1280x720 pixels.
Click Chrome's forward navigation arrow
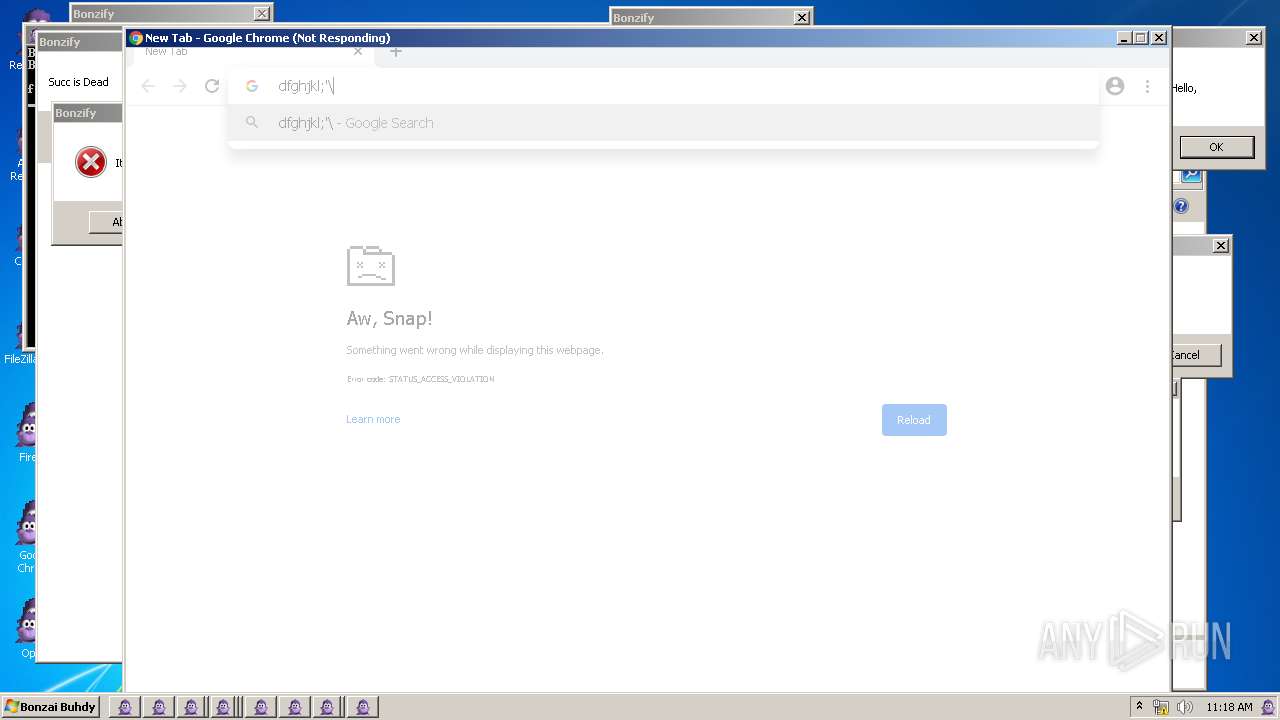point(180,86)
